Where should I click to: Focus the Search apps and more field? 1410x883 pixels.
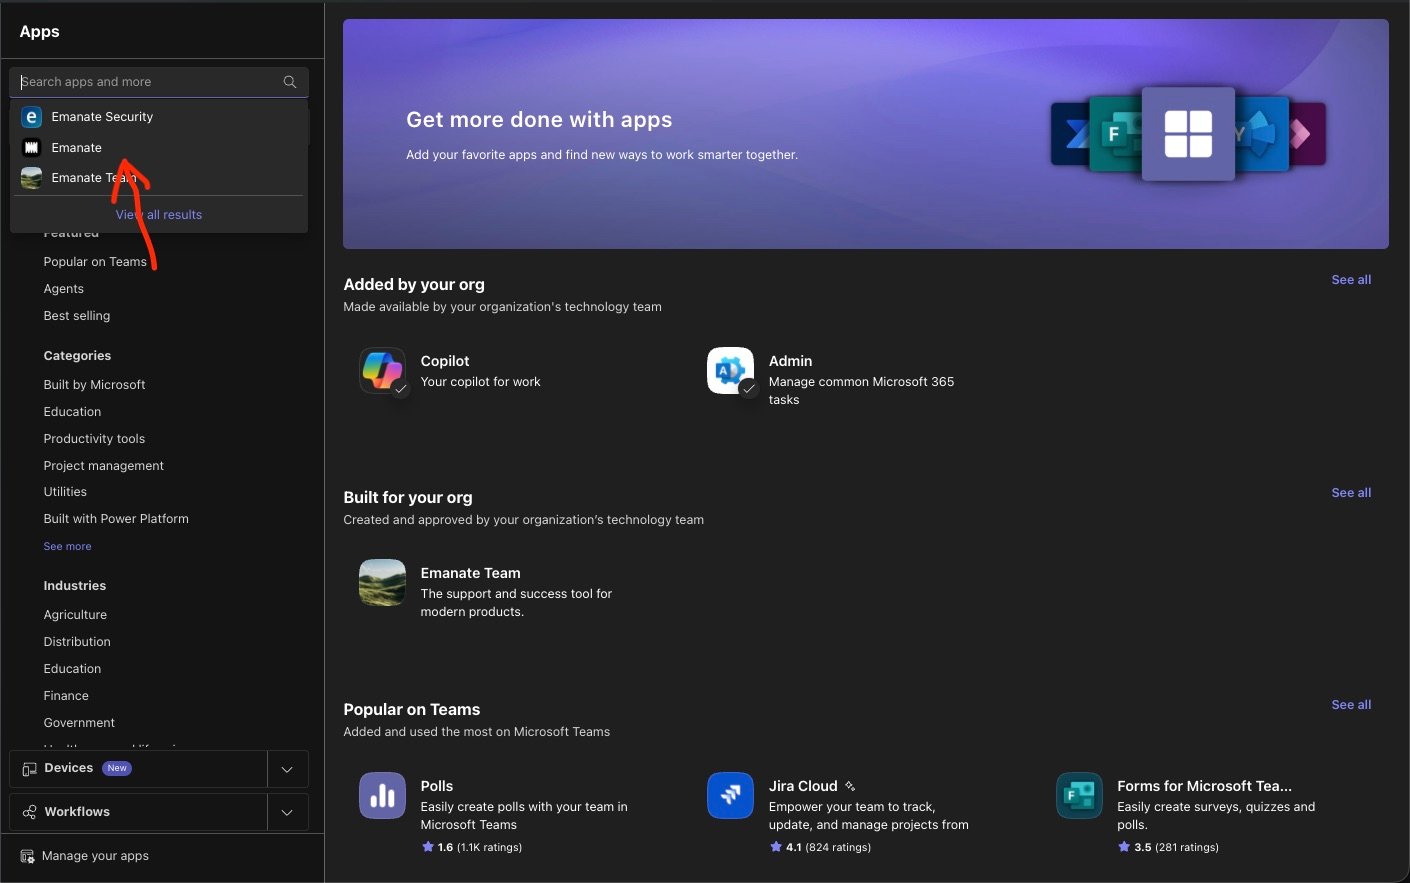click(x=159, y=82)
